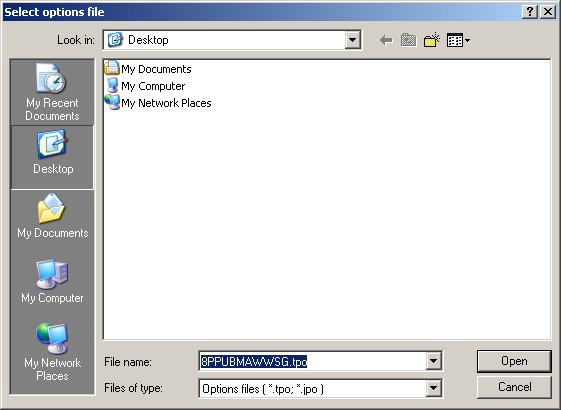Select My Computer in file list
The height and width of the screenshot is (410, 561).
(145, 86)
